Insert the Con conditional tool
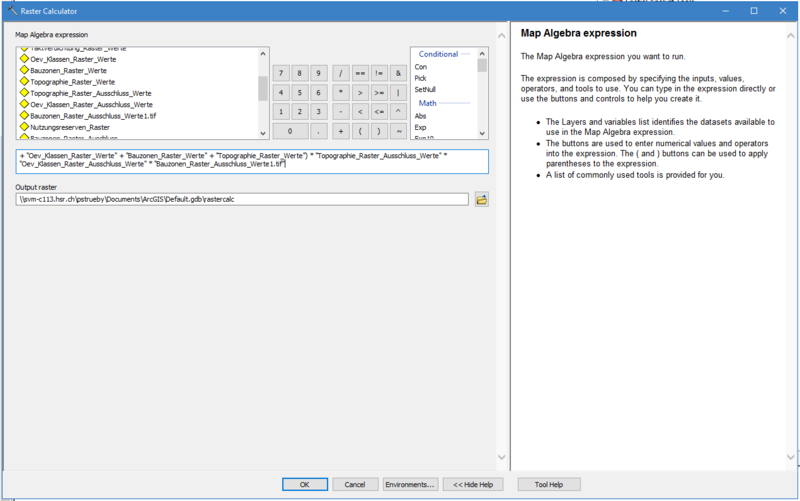The width and height of the screenshot is (800, 501). 421,66
